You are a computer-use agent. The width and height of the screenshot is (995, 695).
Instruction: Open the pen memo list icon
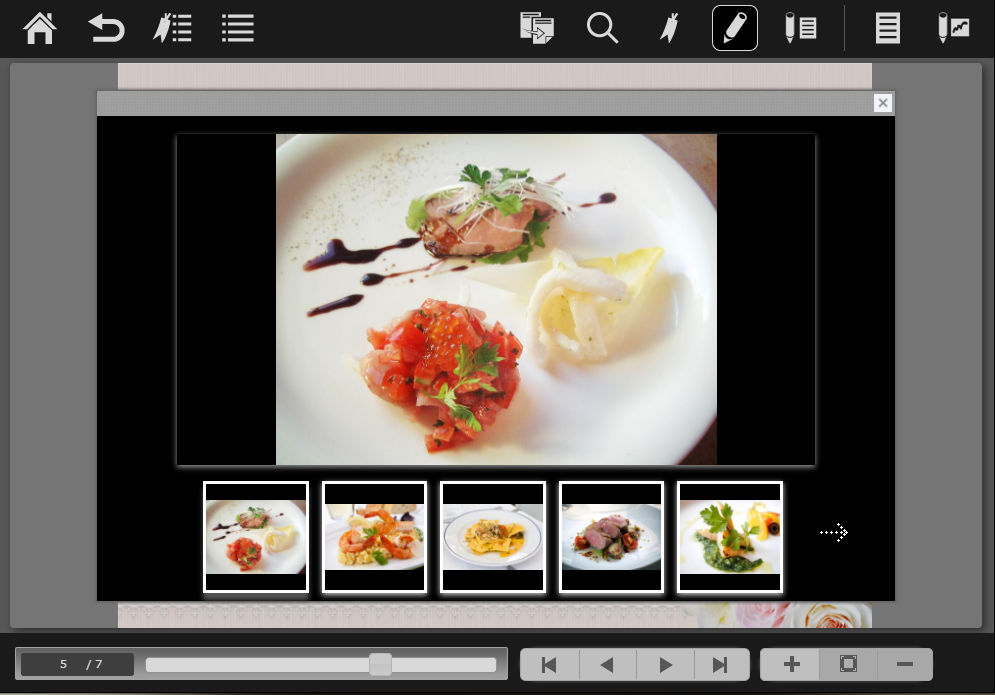pos(800,28)
